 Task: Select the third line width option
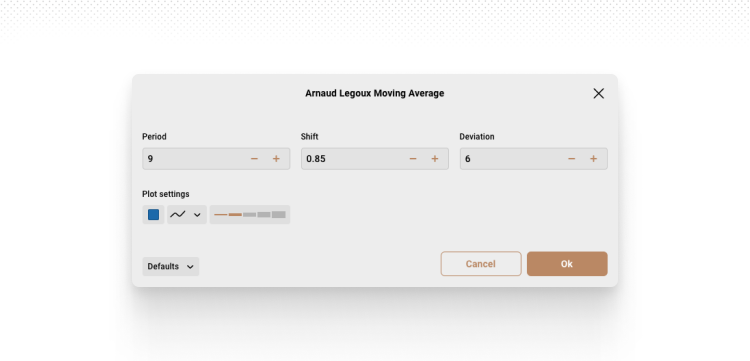250,215
